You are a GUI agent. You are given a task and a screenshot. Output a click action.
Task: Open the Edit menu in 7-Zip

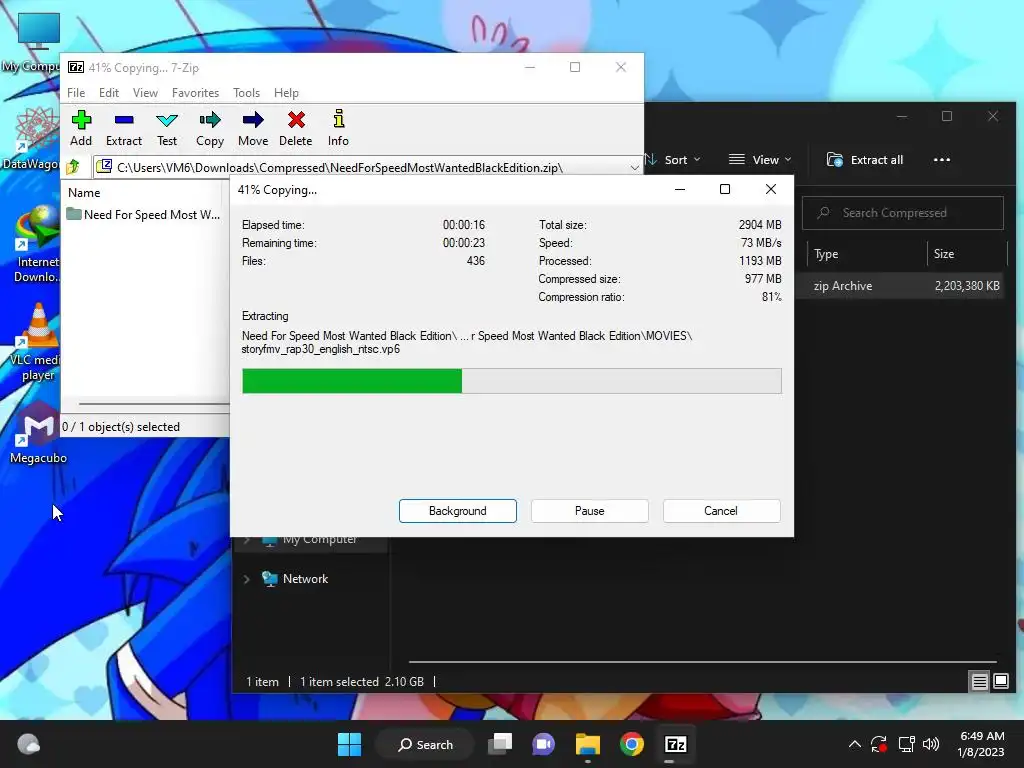pyautogui.click(x=108, y=93)
